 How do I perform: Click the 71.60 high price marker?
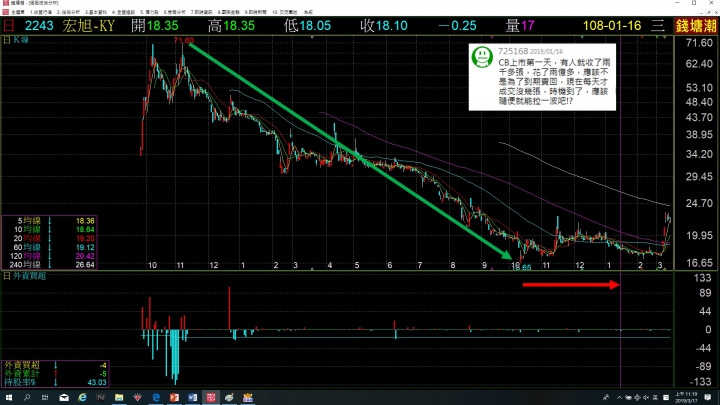coord(184,40)
